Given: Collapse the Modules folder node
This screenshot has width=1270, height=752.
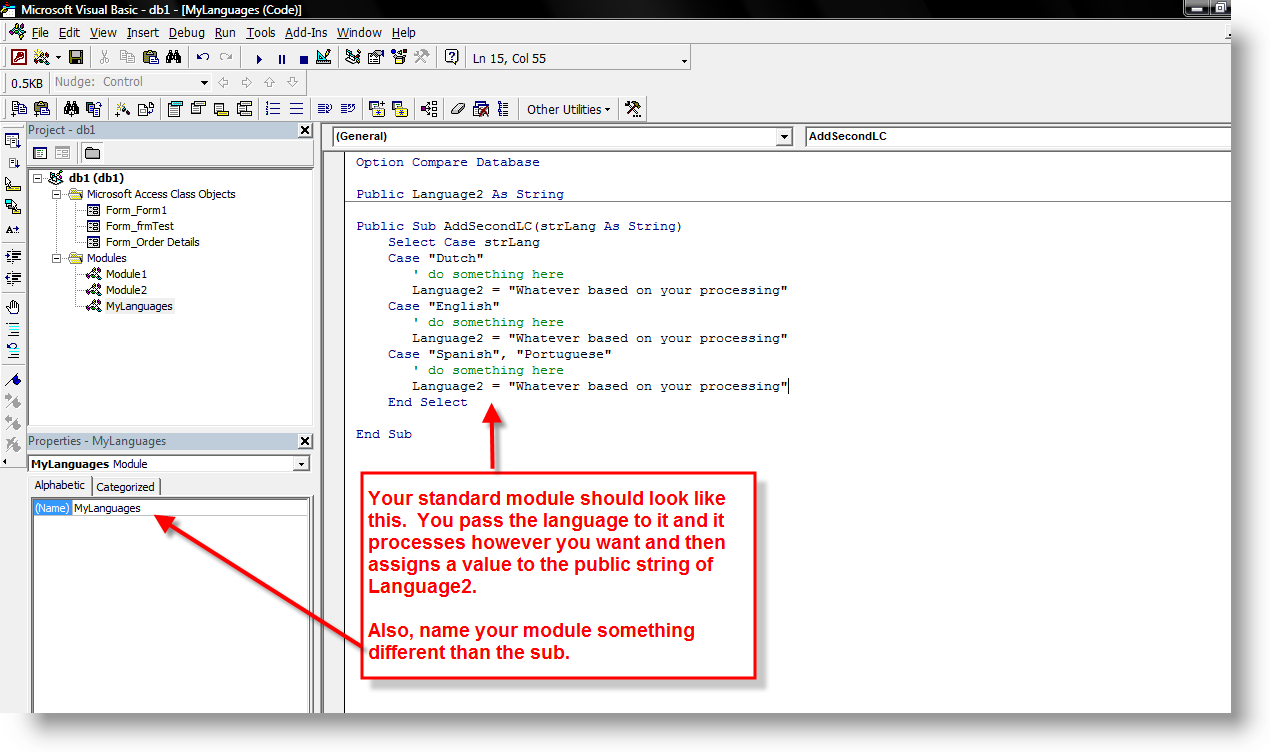Looking at the screenshot, I should coord(57,258).
